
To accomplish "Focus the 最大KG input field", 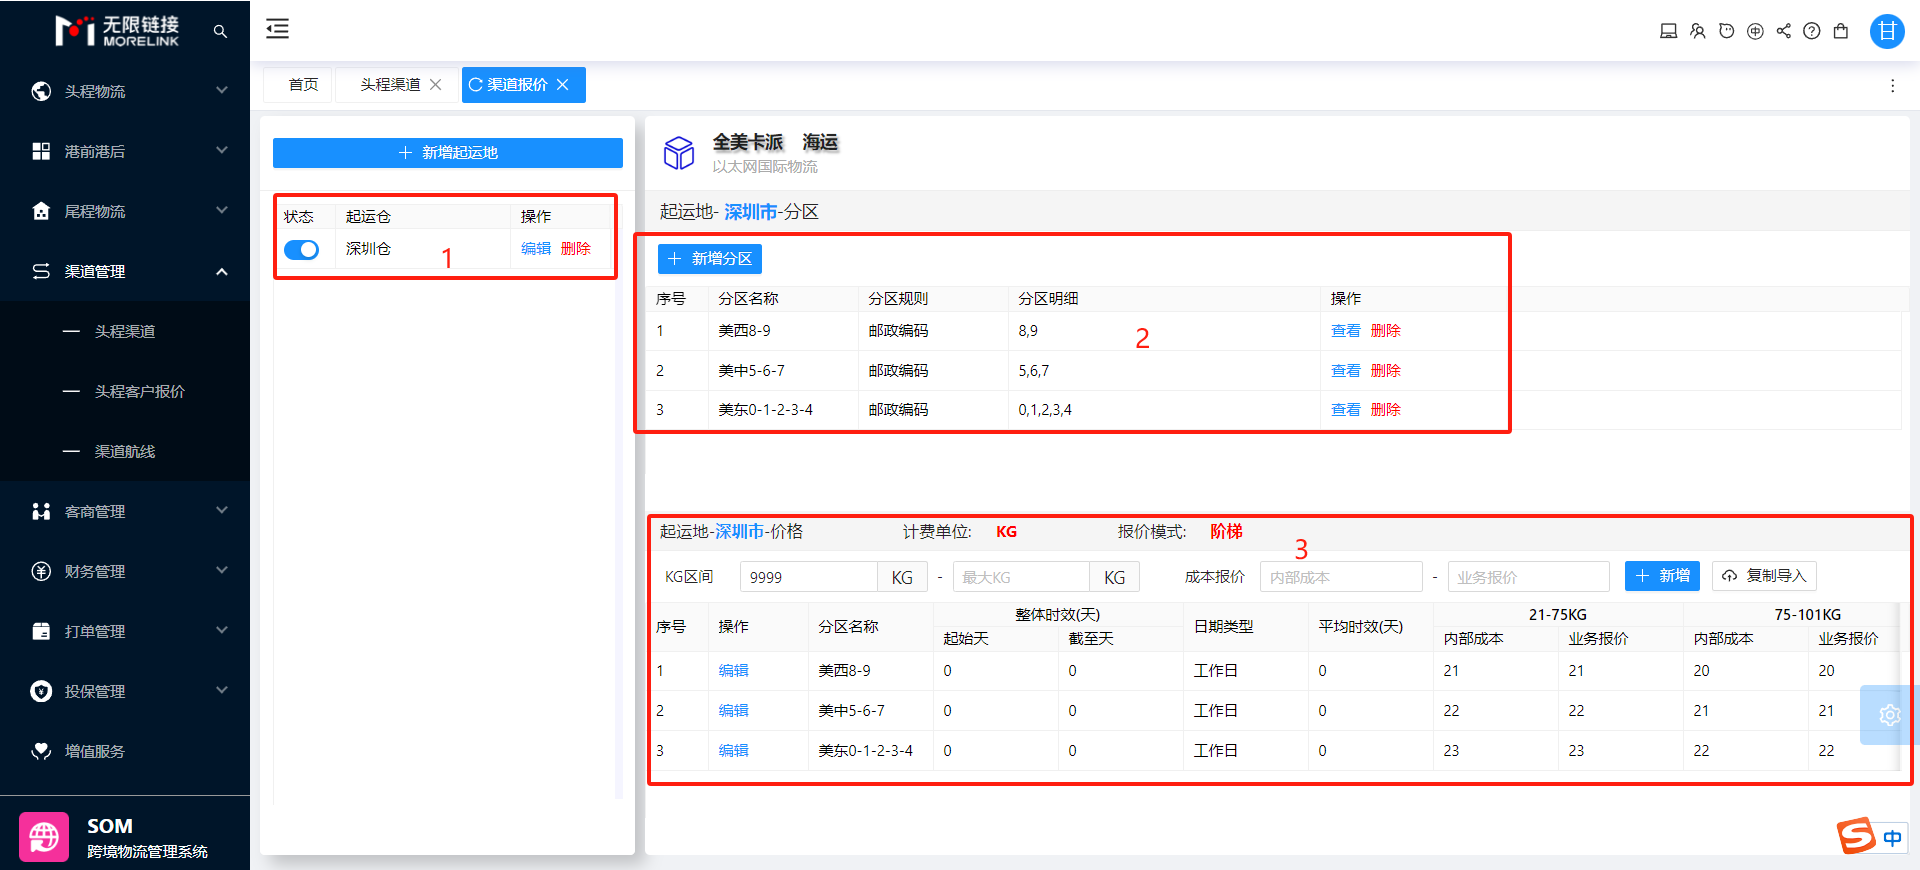I will [x=1021, y=577].
